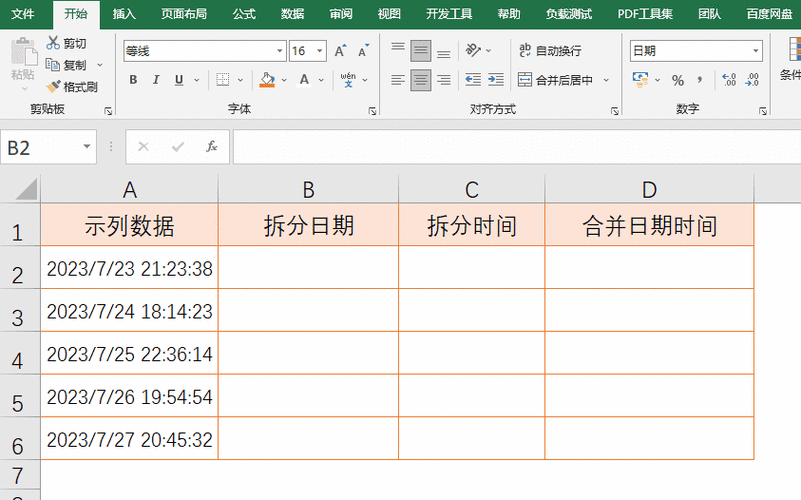Apply the fill color paint bucket

pyautogui.click(x=267, y=80)
